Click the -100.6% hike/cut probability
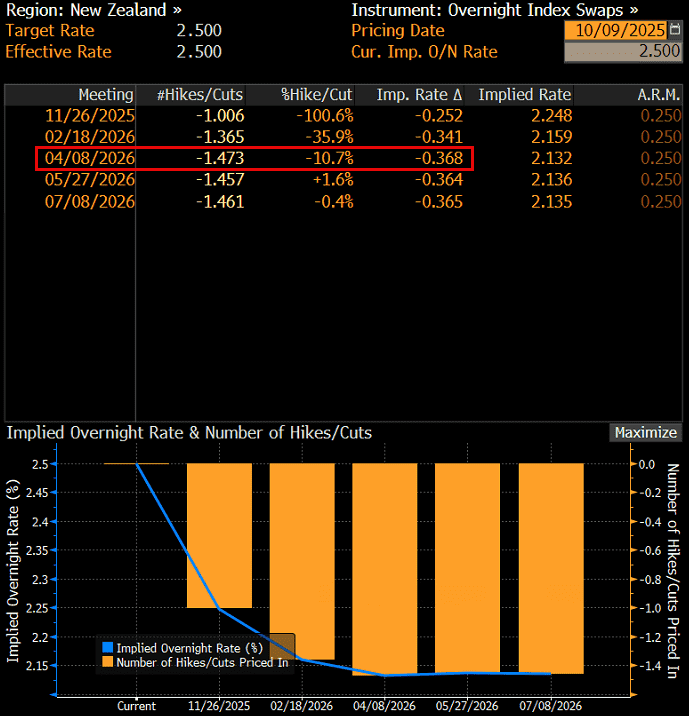The height and width of the screenshot is (716, 689). point(325,116)
